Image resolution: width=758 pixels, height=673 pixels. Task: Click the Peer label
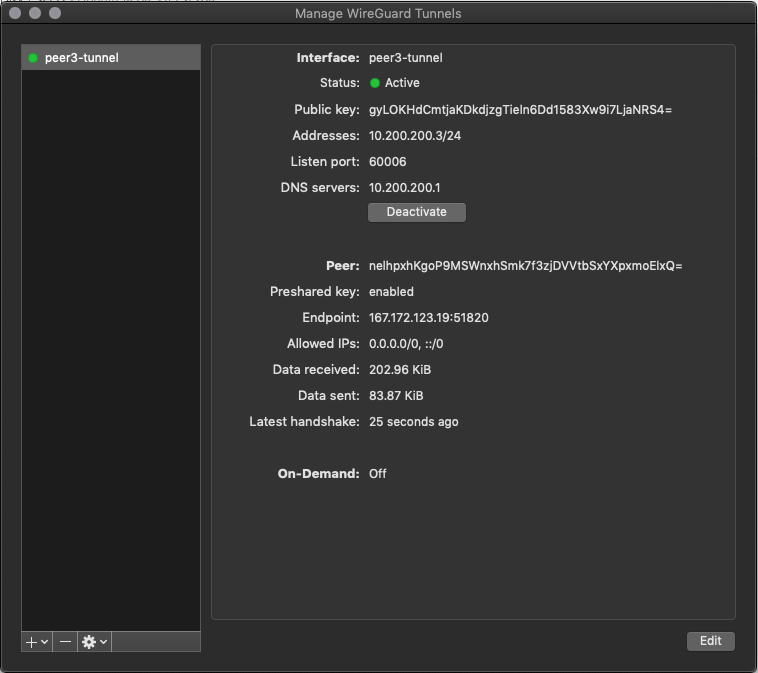tap(343, 266)
